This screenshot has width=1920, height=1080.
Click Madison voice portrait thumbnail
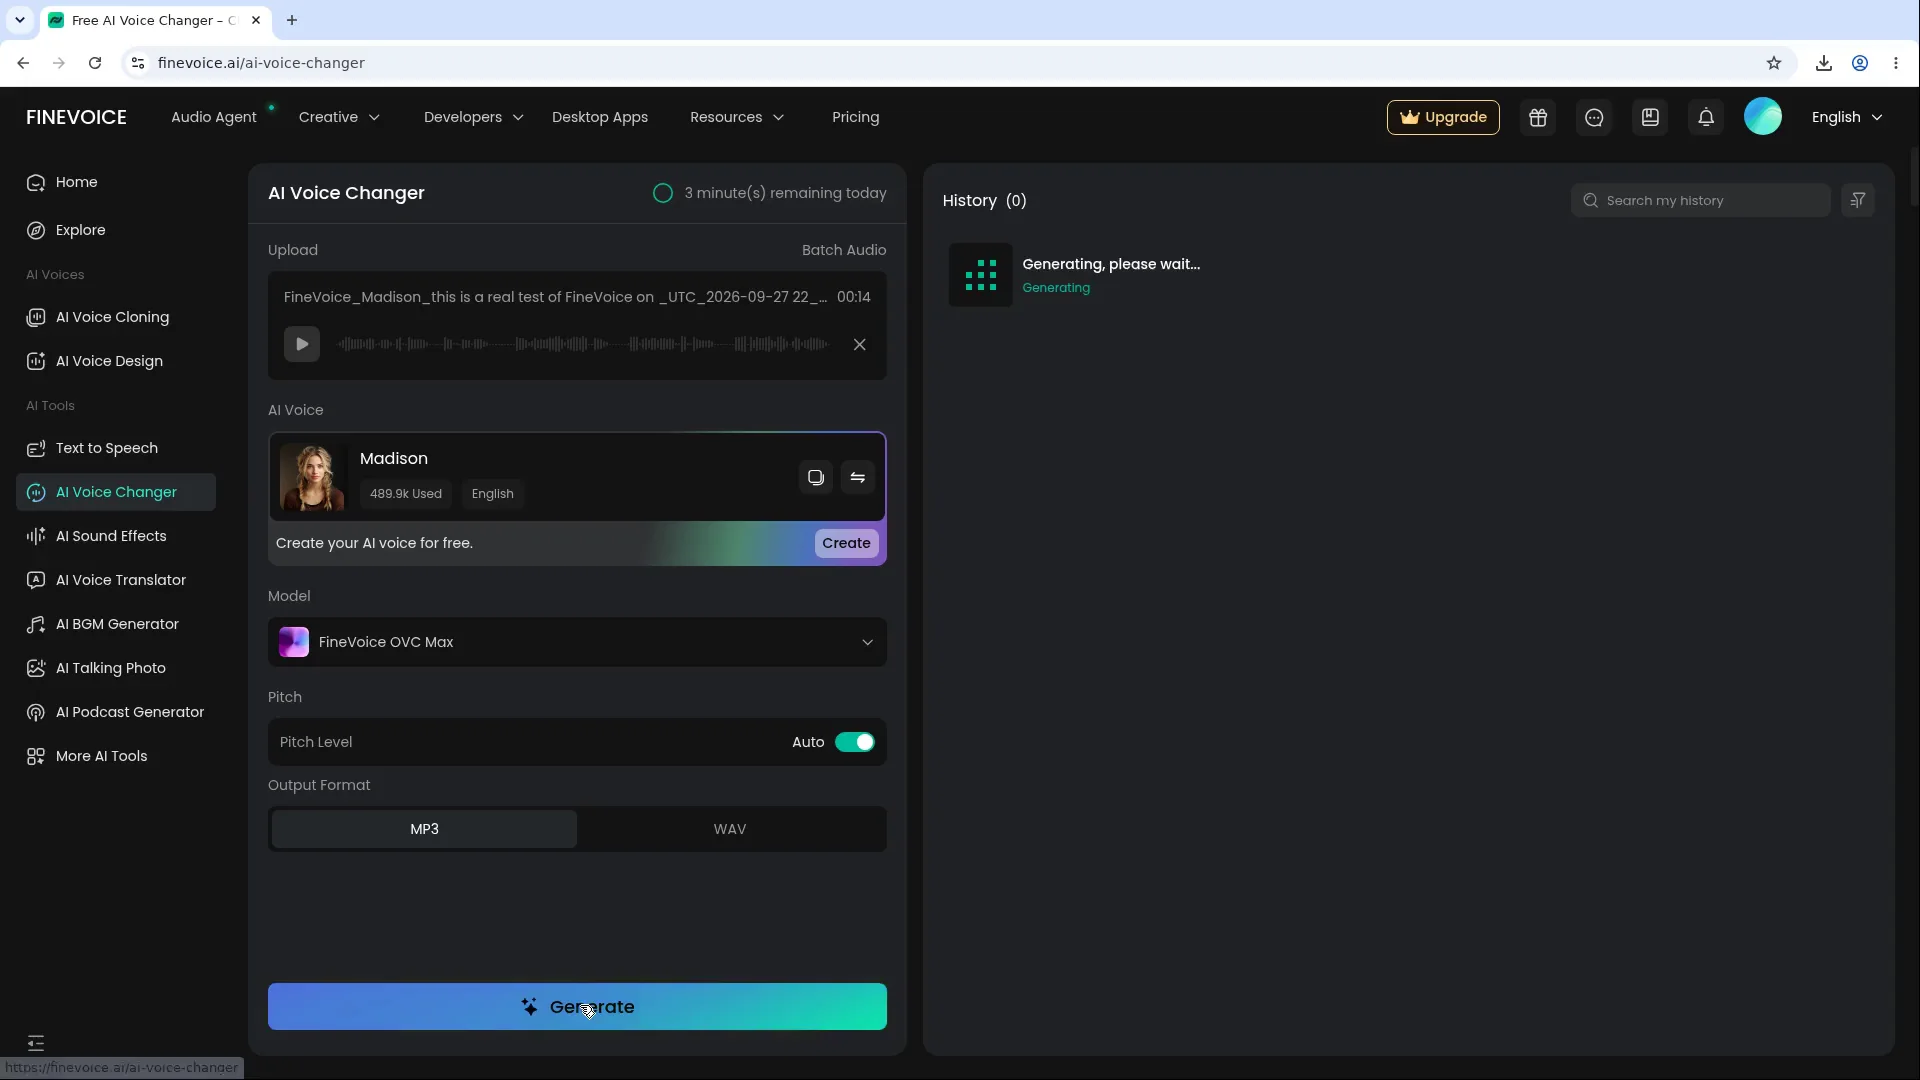click(313, 478)
